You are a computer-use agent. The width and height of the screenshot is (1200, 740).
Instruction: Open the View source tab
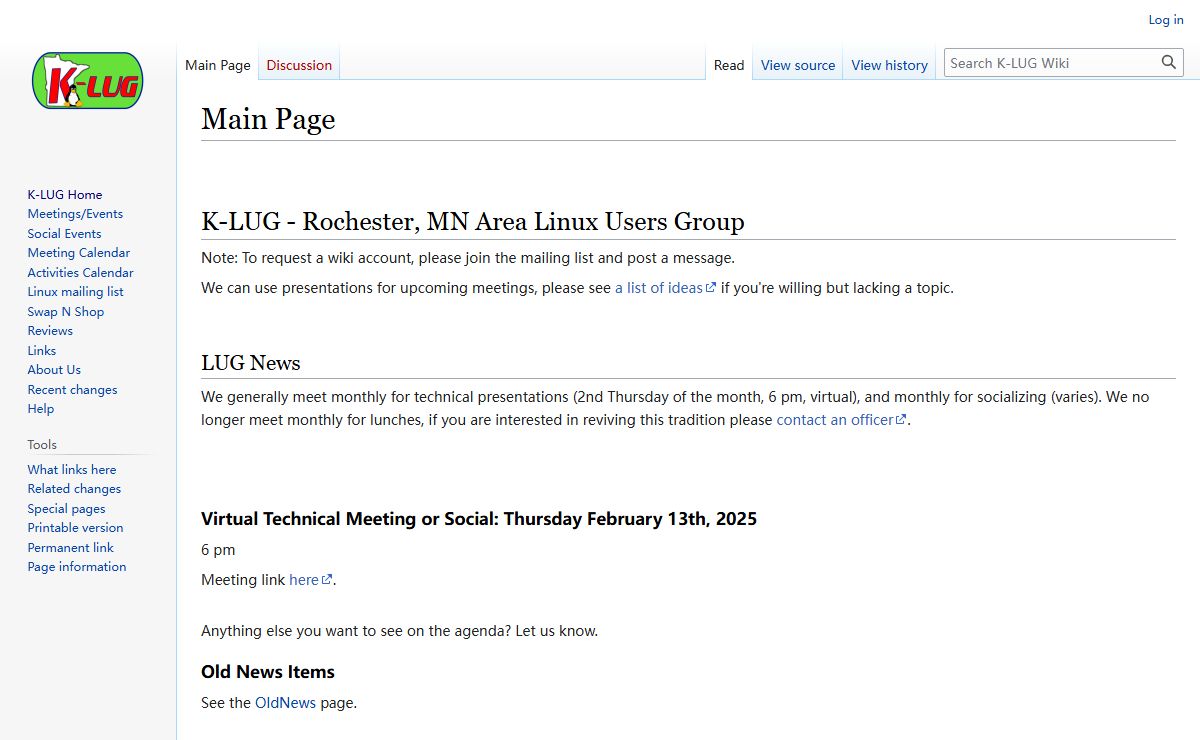tap(798, 65)
